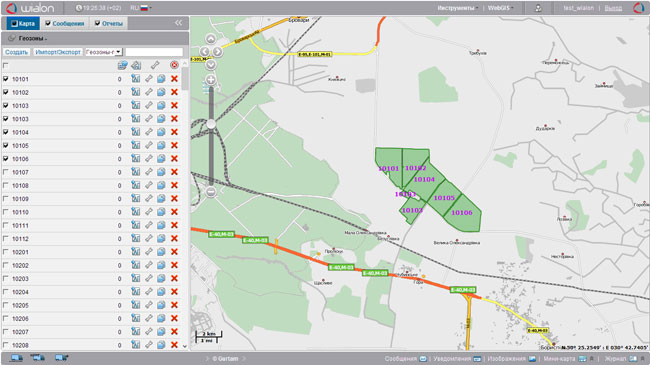Click the Импорт/Экспорт button
This screenshot has height=365, width=650.
[x=58, y=52]
